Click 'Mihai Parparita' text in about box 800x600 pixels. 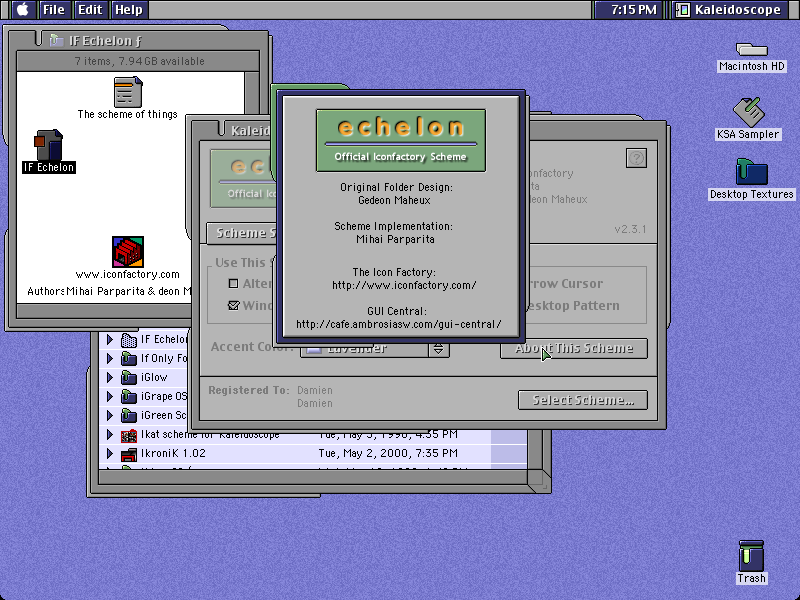click(395, 239)
